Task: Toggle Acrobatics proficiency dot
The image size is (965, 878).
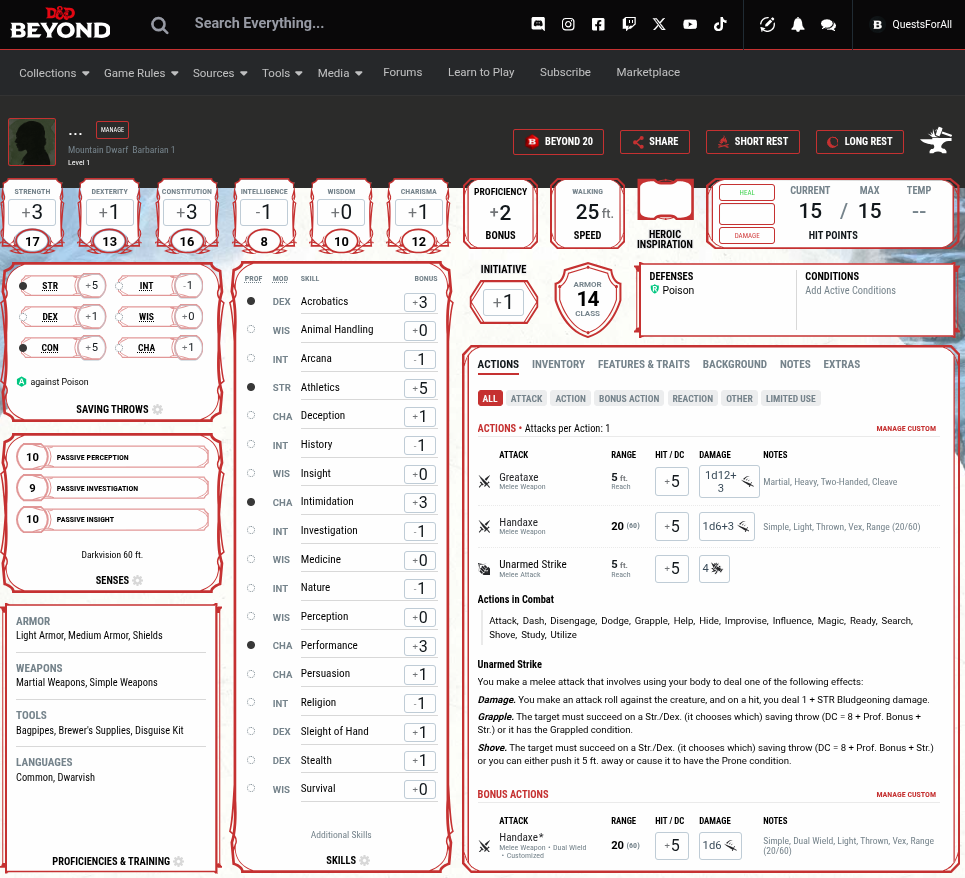Action: [x=251, y=301]
